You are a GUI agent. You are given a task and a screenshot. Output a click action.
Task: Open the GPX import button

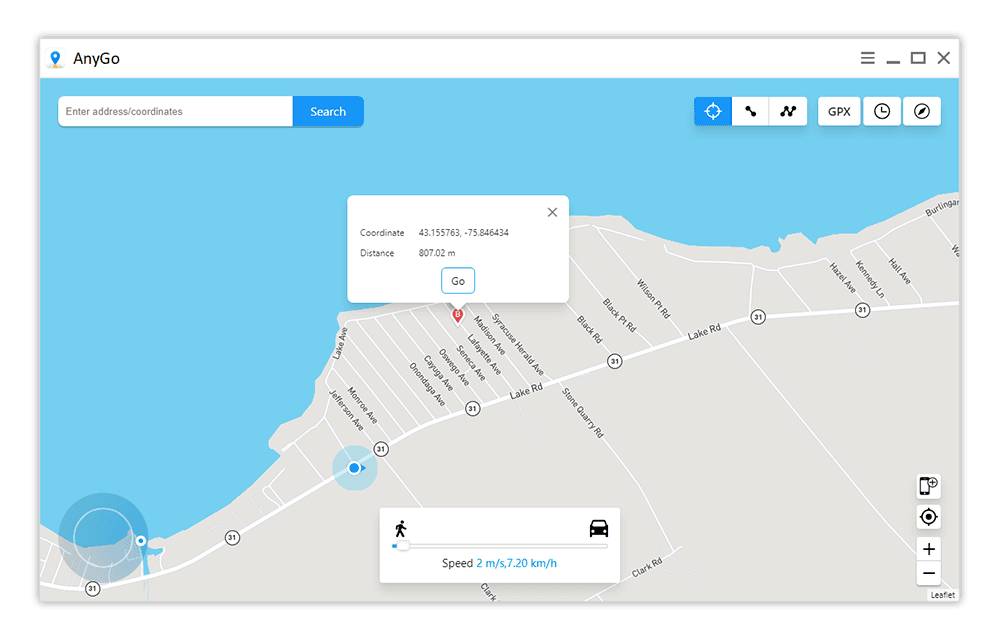839,112
